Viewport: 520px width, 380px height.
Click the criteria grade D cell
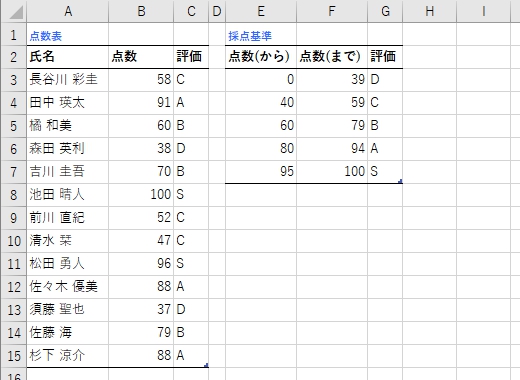pyautogui.click(x=385, y=80)
